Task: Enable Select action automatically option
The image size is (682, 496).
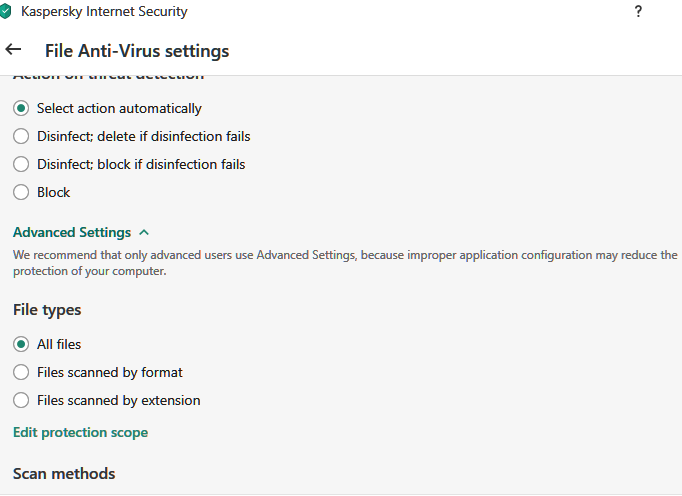Action: pos(21,108)
